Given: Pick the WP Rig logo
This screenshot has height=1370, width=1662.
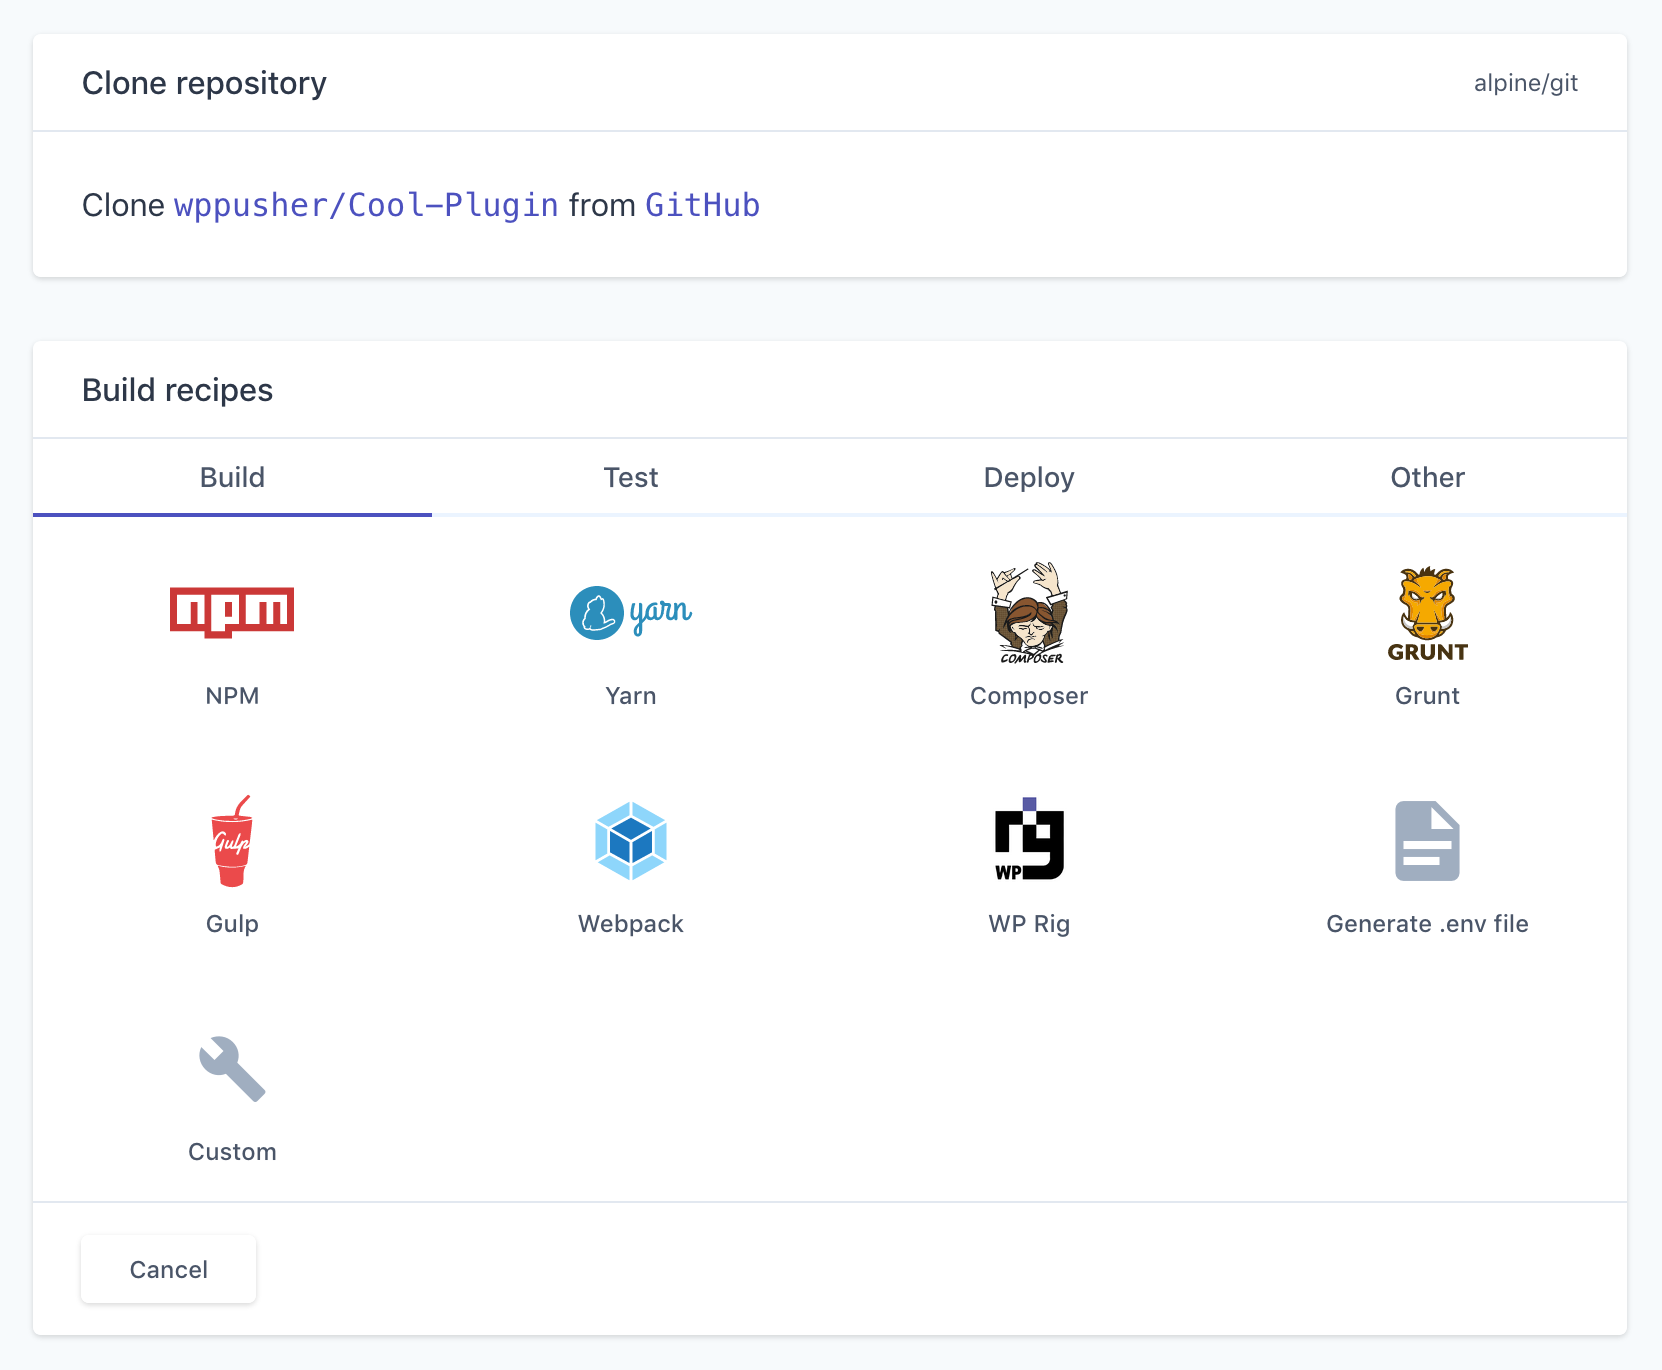Looking at the screenshot, I should click(x=1029, y=839).
